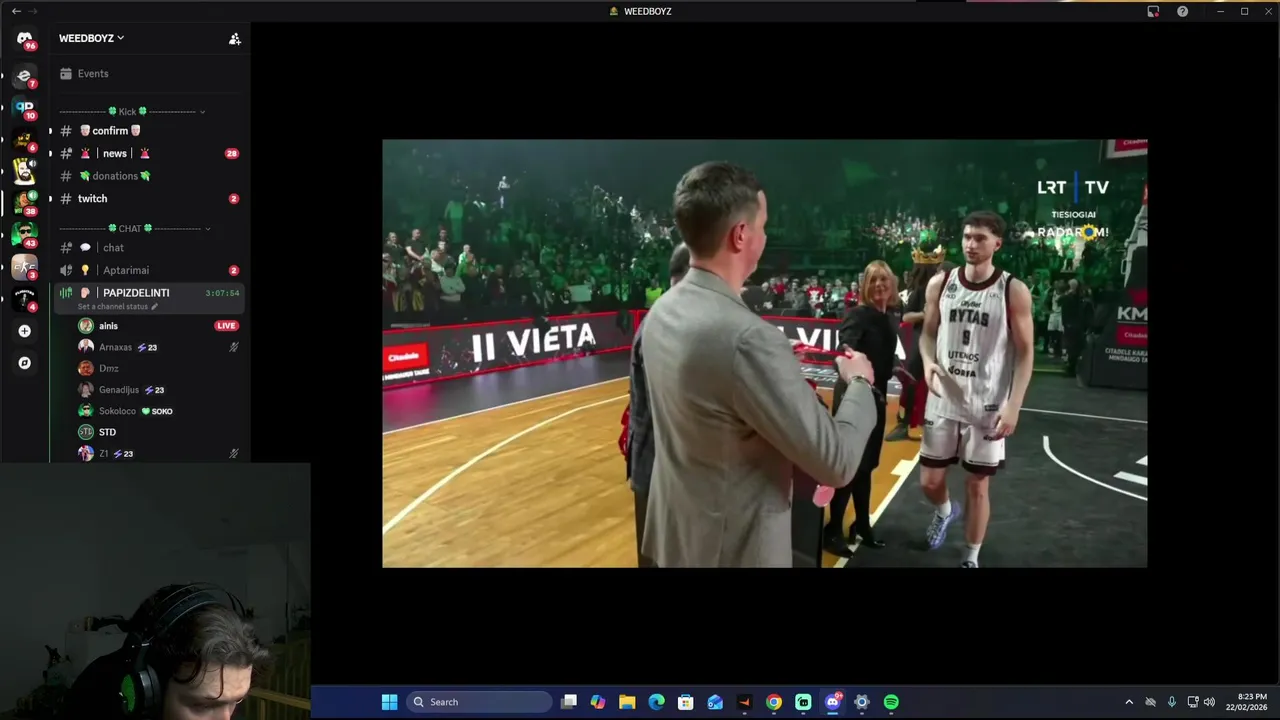Launch Microsoft Edge from the taskbar

[656, 702]
